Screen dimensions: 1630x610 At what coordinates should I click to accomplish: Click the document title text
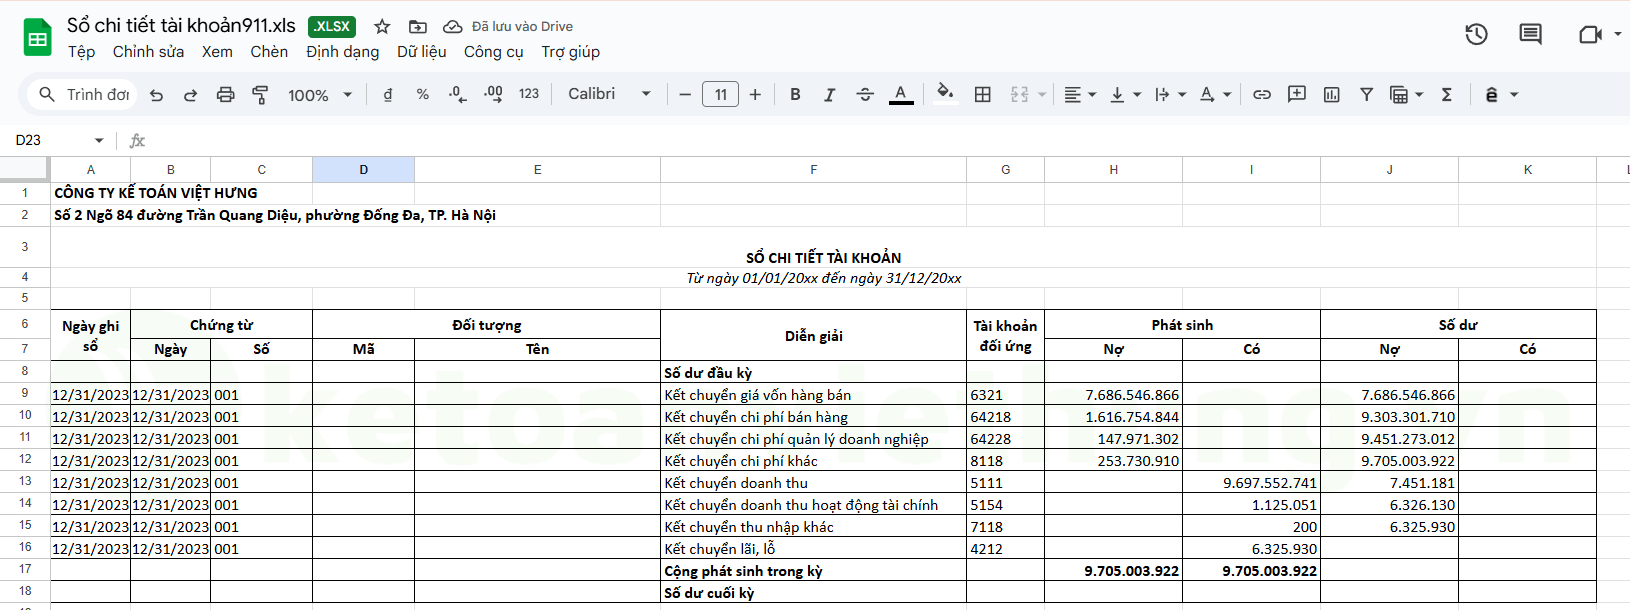(x=182, y=26)
